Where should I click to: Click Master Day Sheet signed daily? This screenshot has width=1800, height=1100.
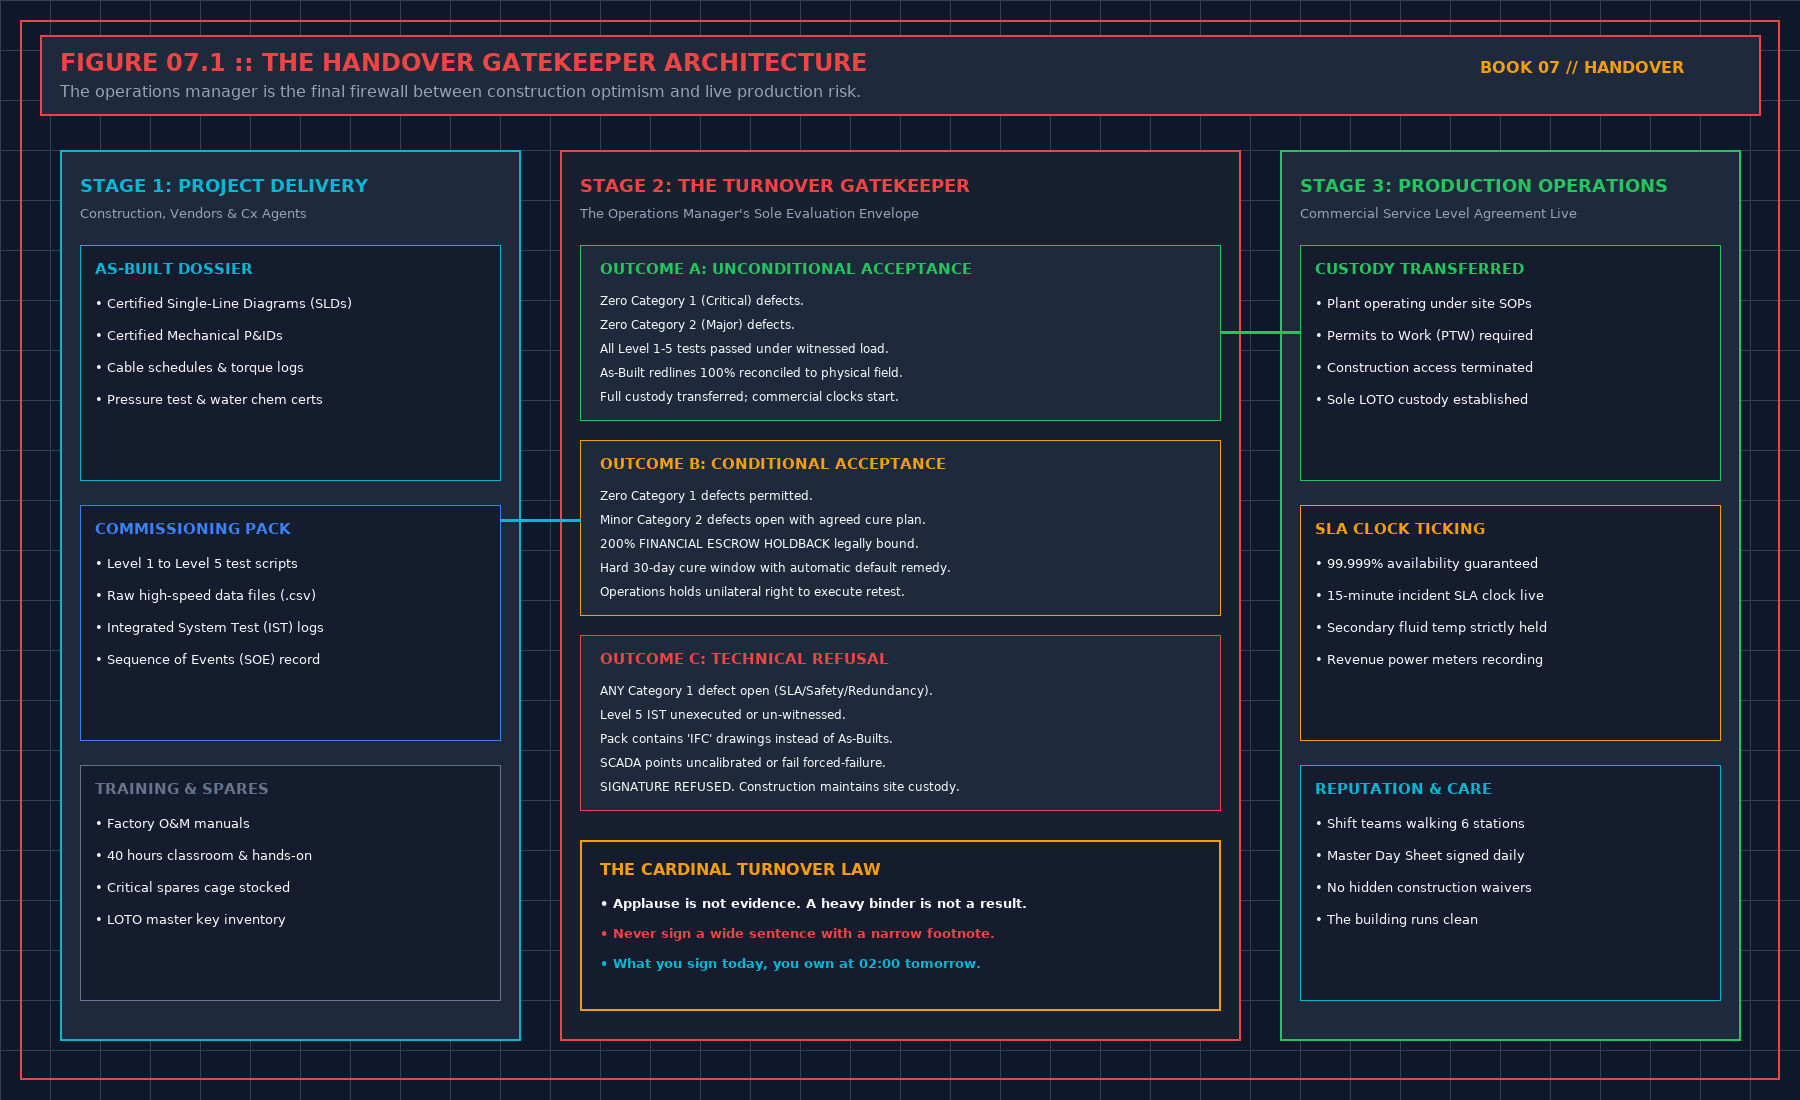tap(1420, 856)
